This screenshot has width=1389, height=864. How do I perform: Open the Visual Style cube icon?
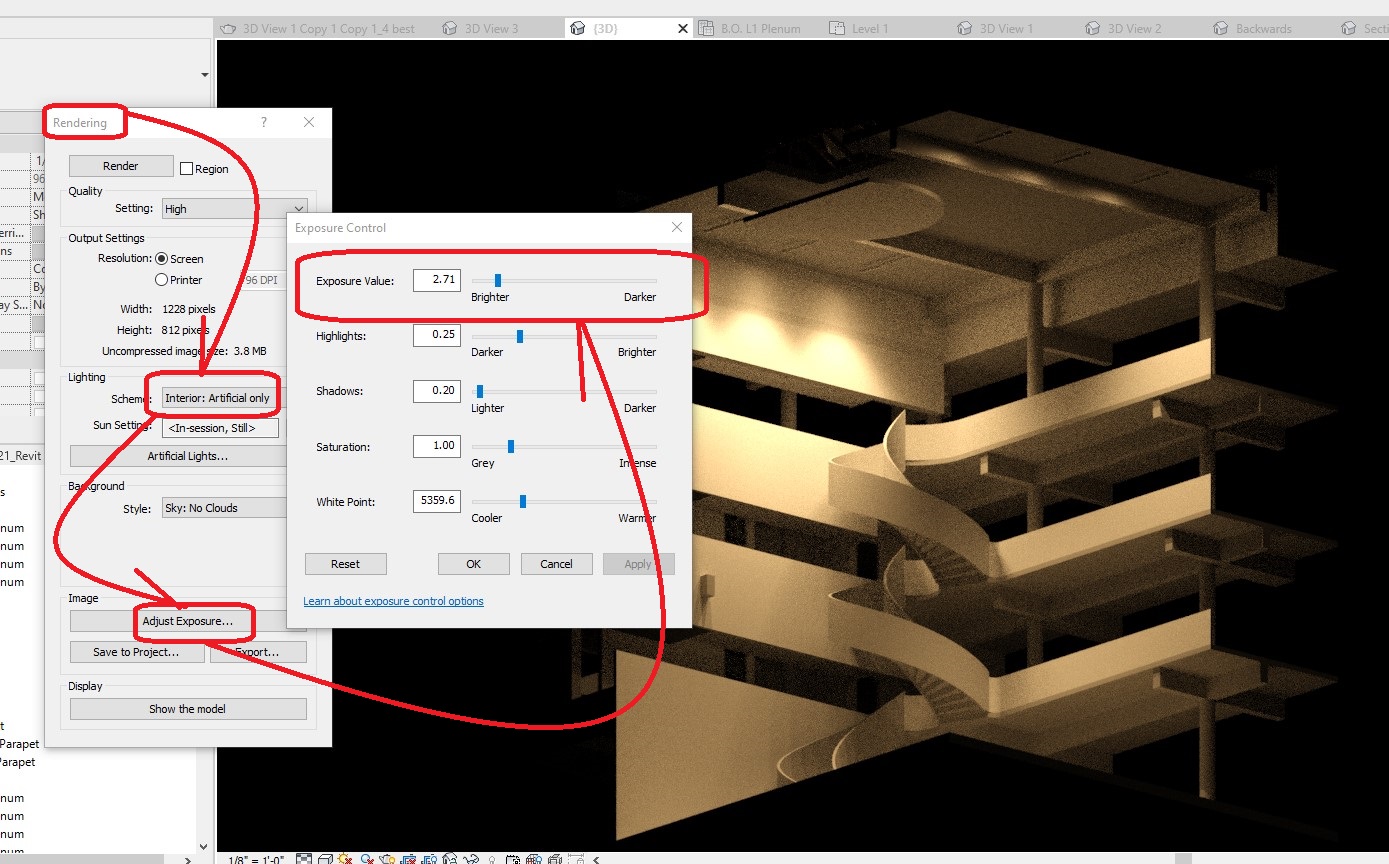(x=325, y=858)
